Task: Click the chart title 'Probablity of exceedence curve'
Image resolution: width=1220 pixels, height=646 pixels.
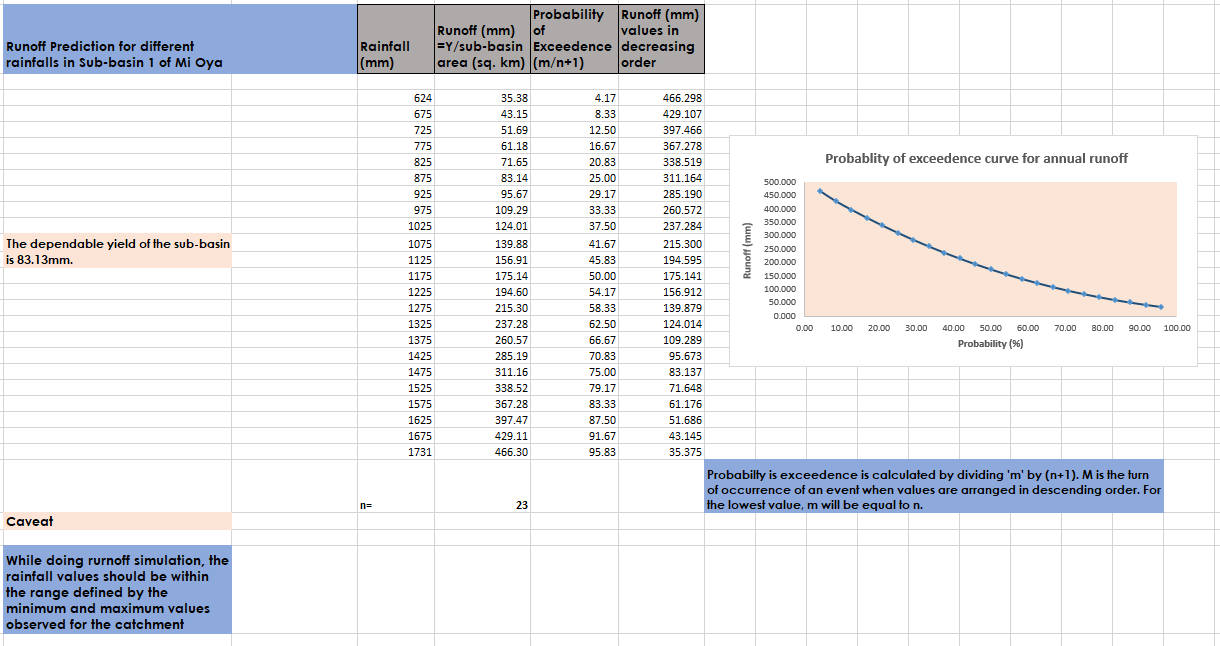Action: click(x=976, y=158)
